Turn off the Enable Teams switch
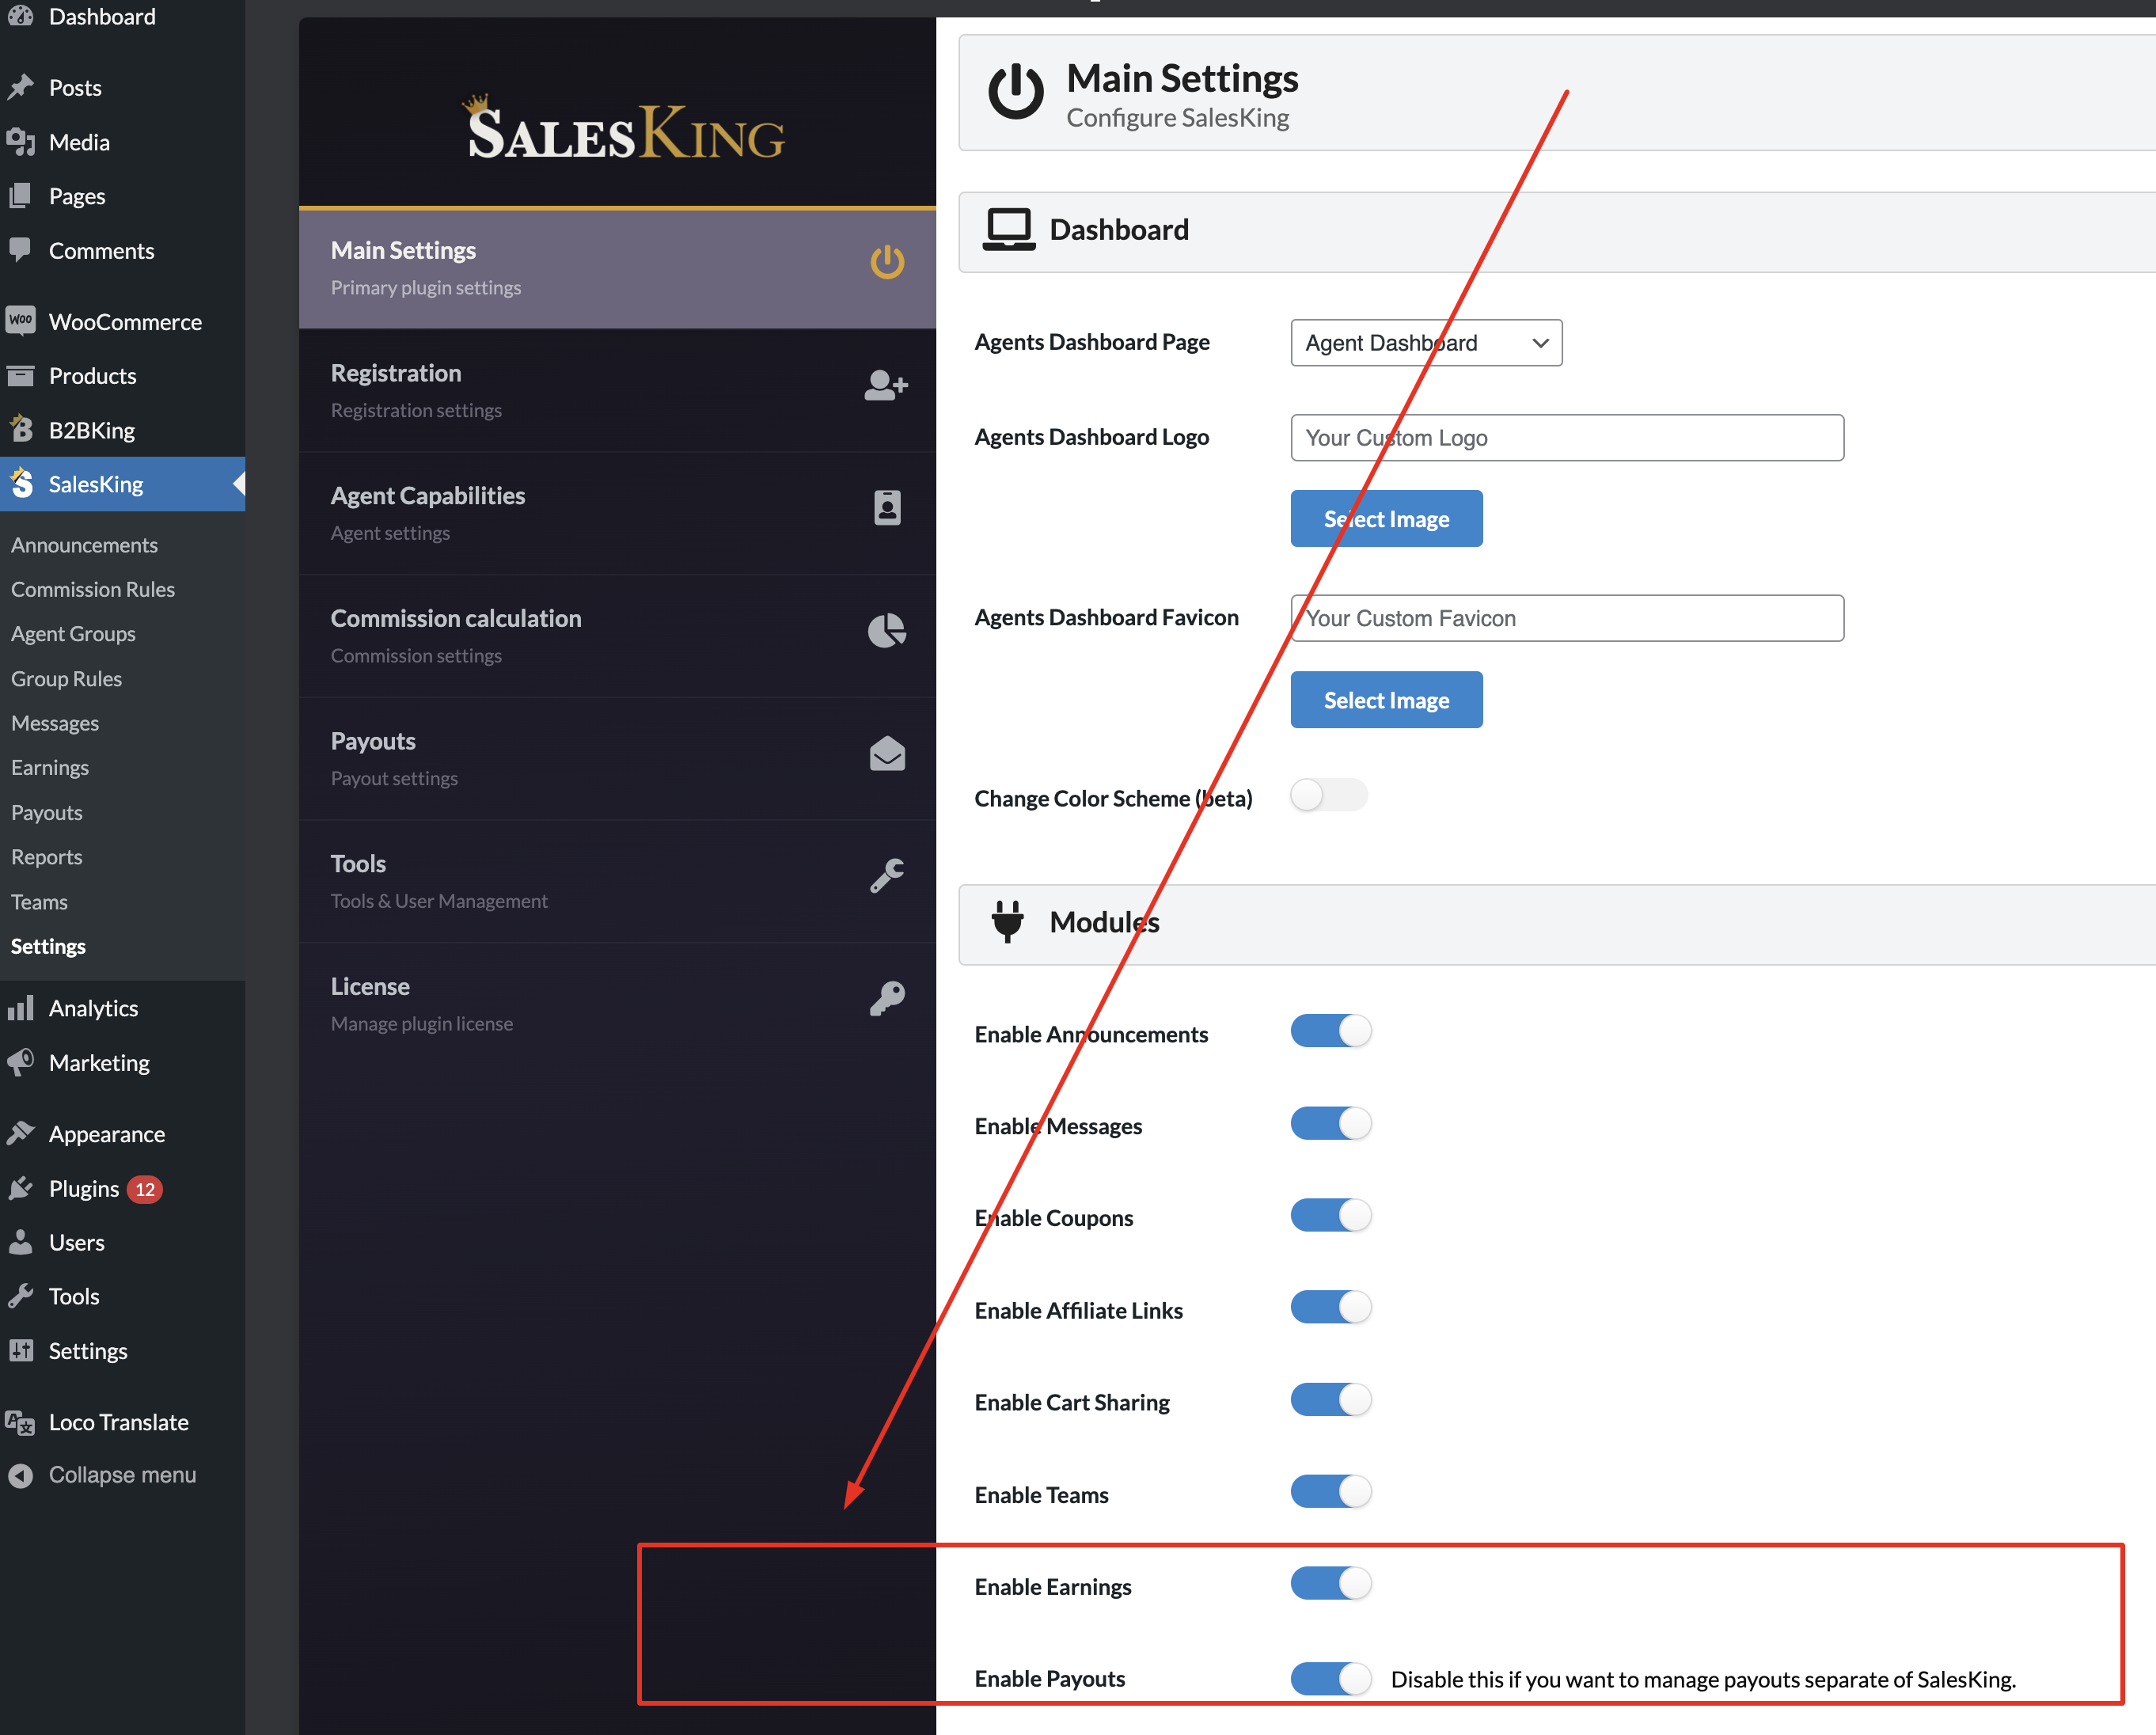Image resolution: width=2156 pixels, height=1735 pixels. pyautogui.click(x=1331, y=1491)
